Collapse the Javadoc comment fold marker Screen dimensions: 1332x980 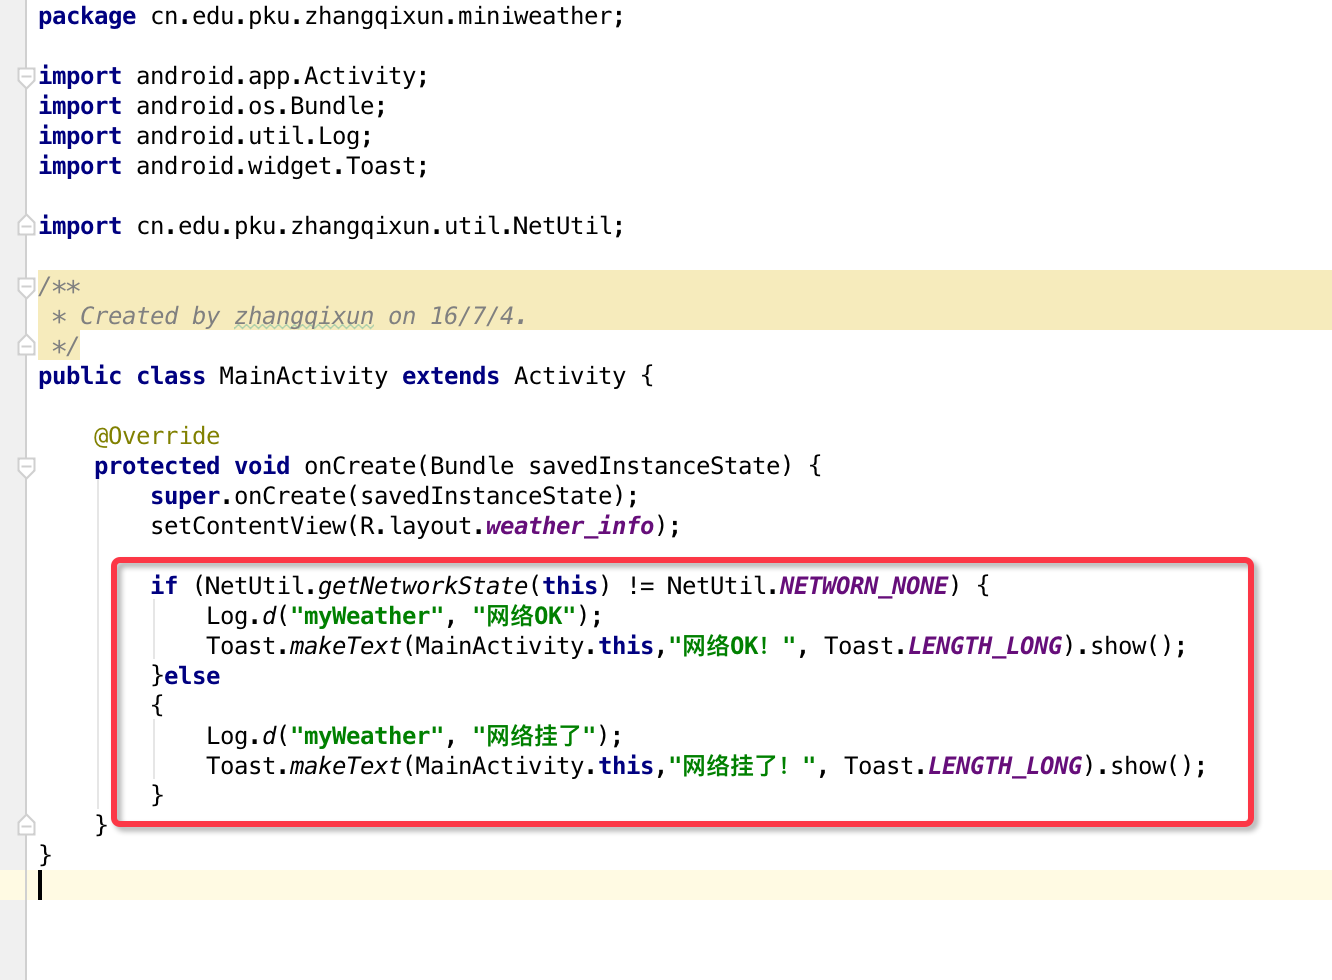click(27, 287)
